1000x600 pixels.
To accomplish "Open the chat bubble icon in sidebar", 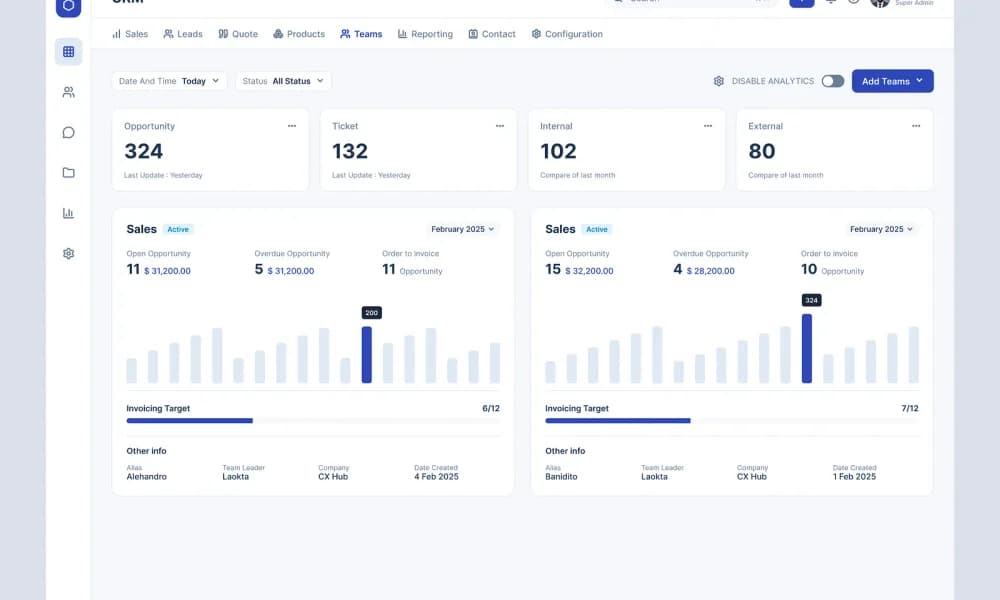I will tap(68, 133).
